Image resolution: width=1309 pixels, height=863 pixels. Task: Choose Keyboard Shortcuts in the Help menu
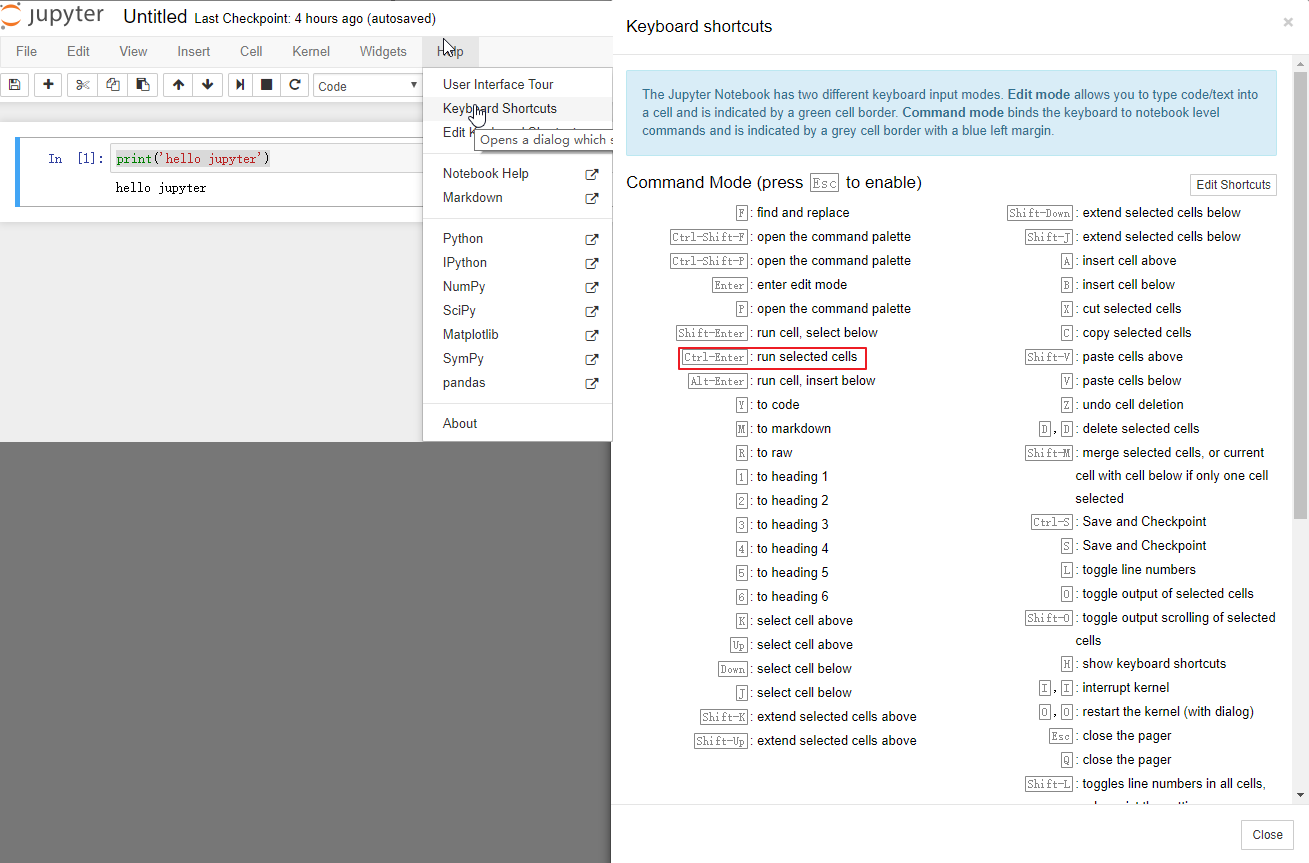tap(500, 109)
